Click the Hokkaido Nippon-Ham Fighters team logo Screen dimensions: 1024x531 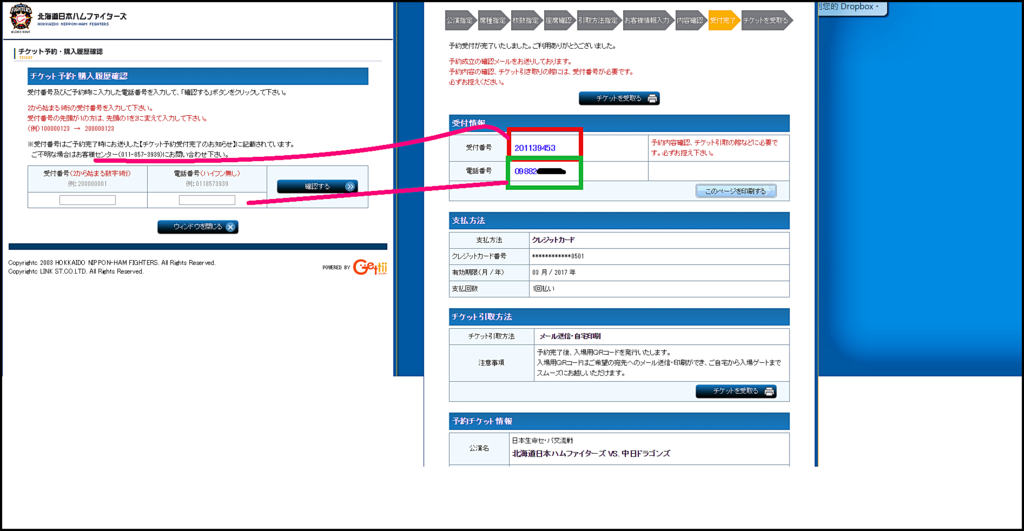click(21, 17)
